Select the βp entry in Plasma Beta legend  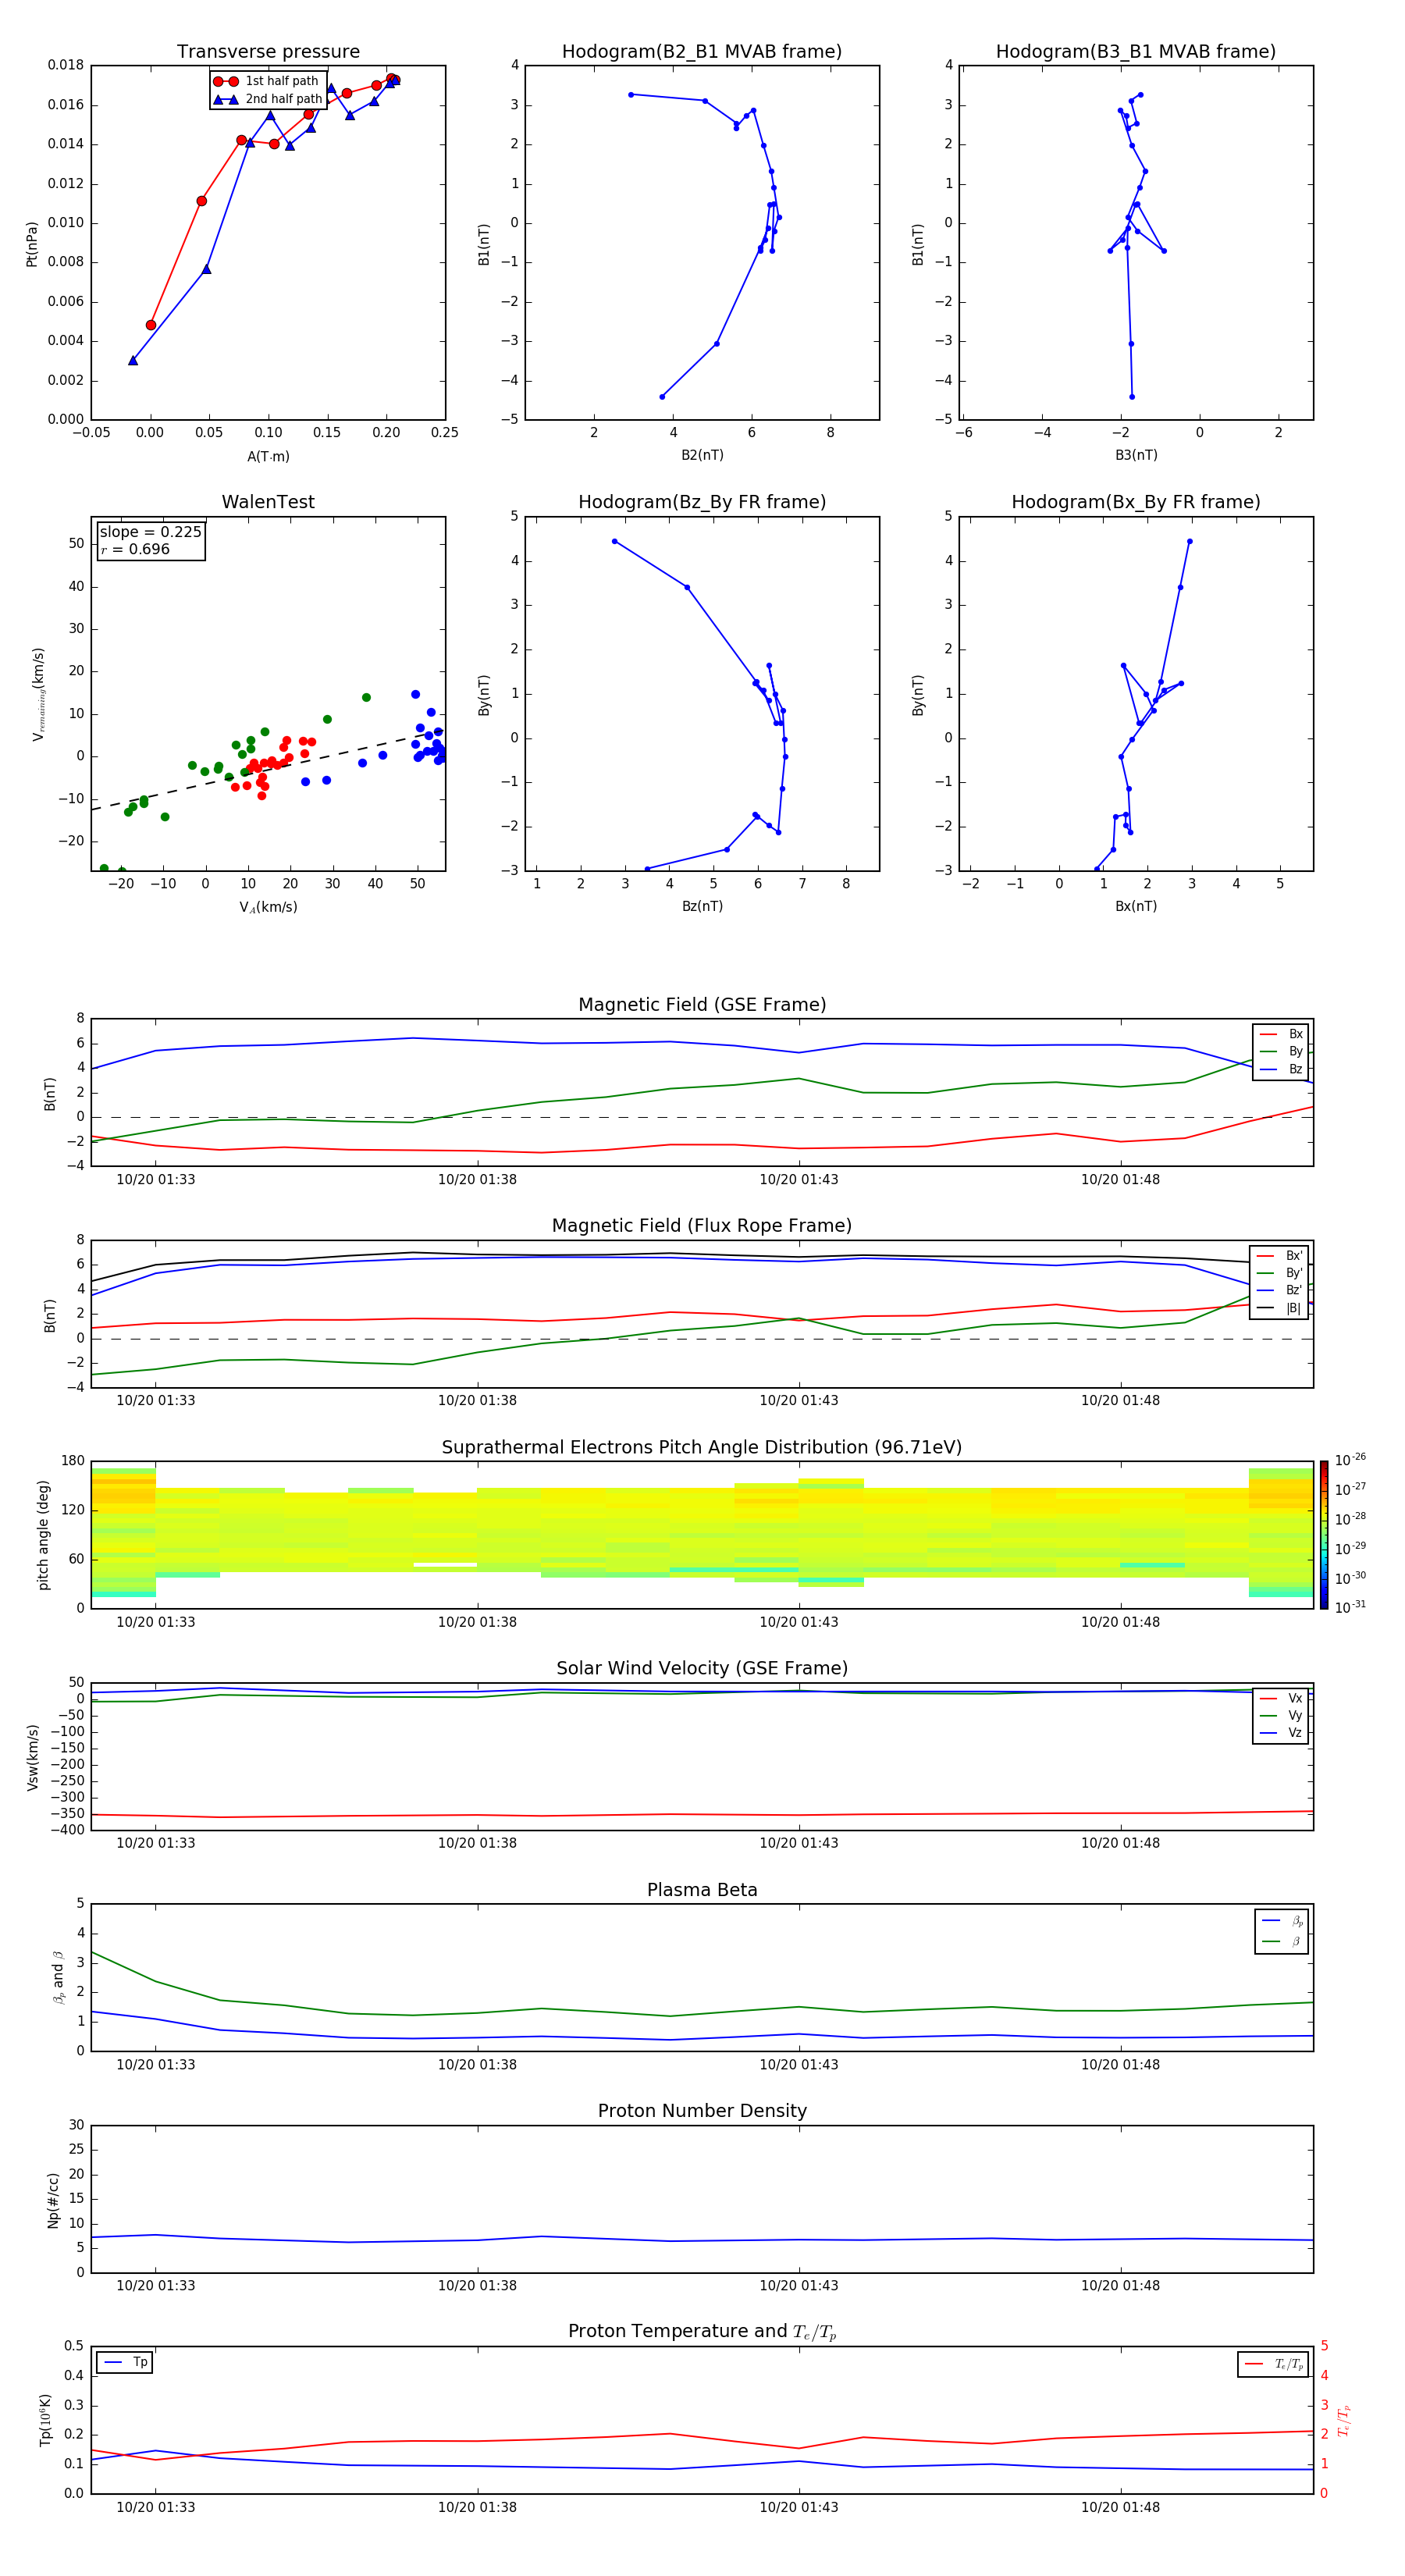(1282, 1921)
